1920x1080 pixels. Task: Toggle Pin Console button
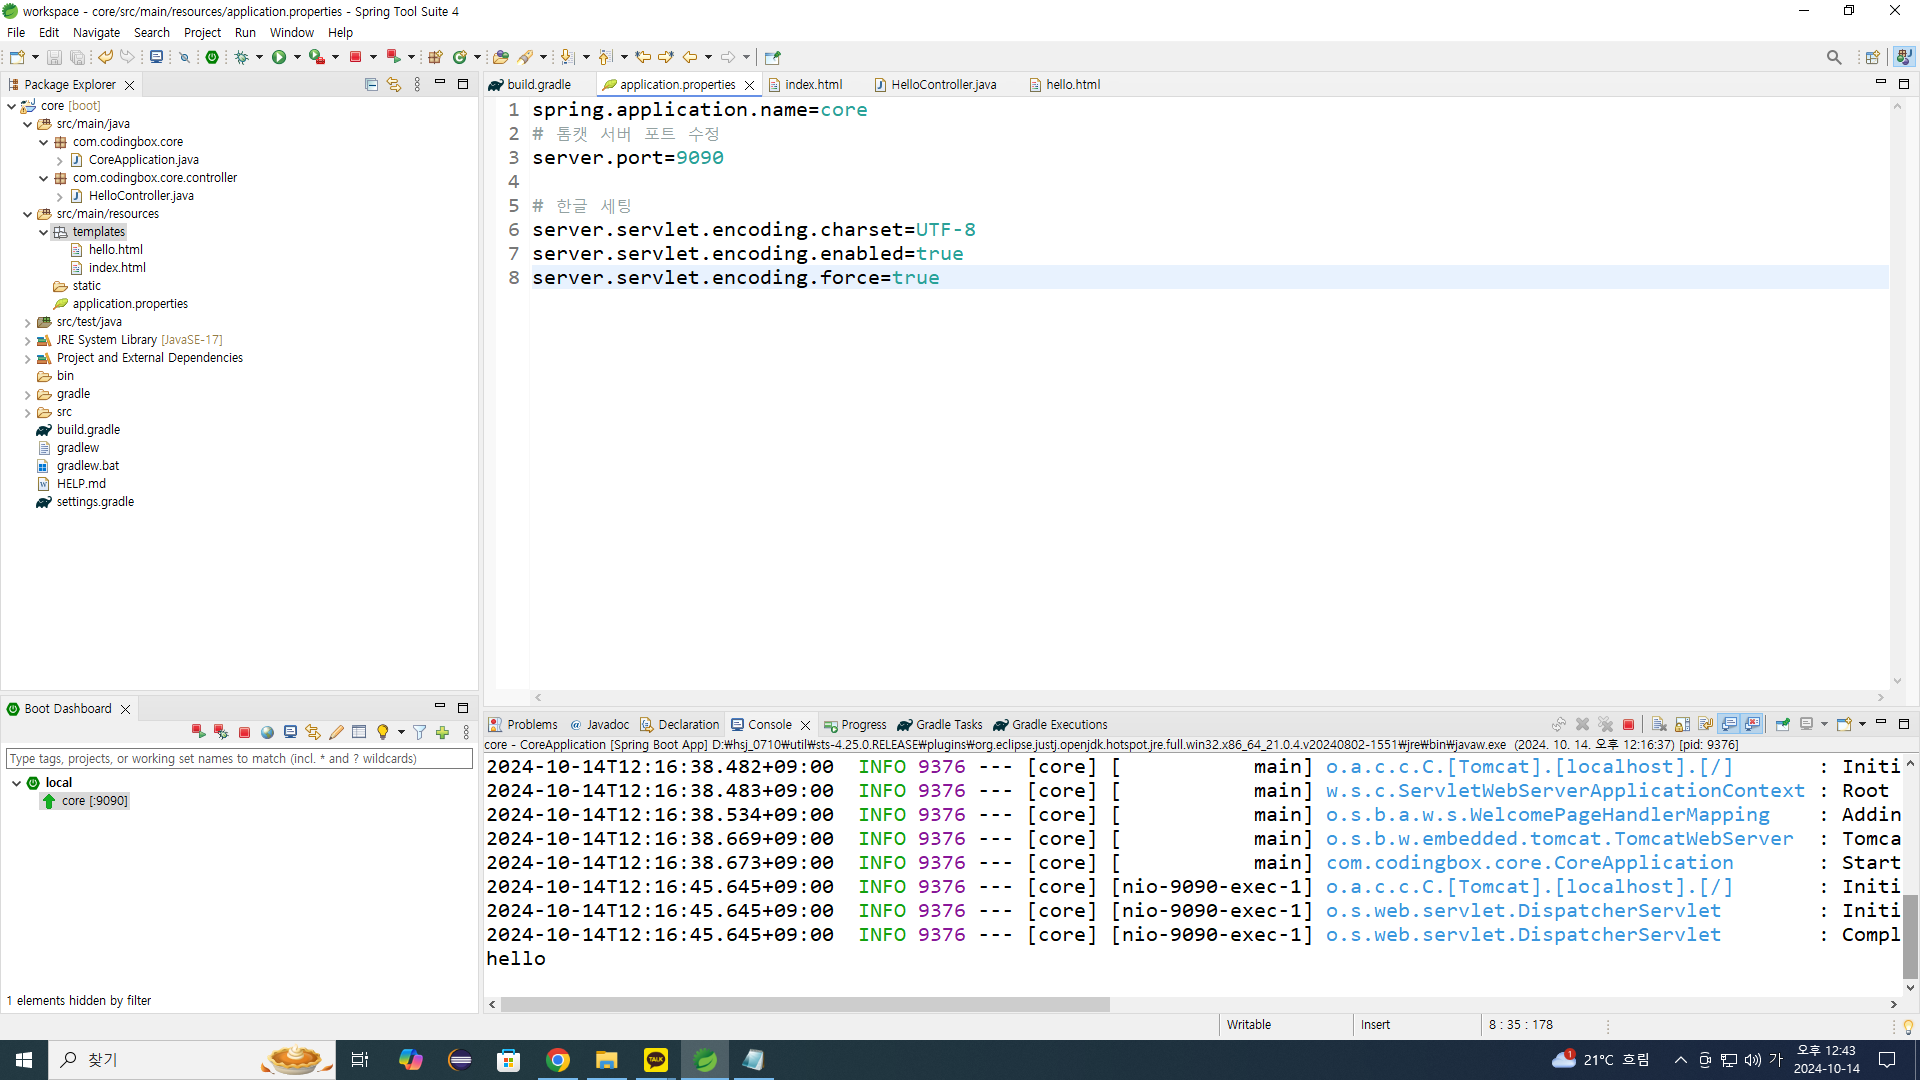point(1782,724)
